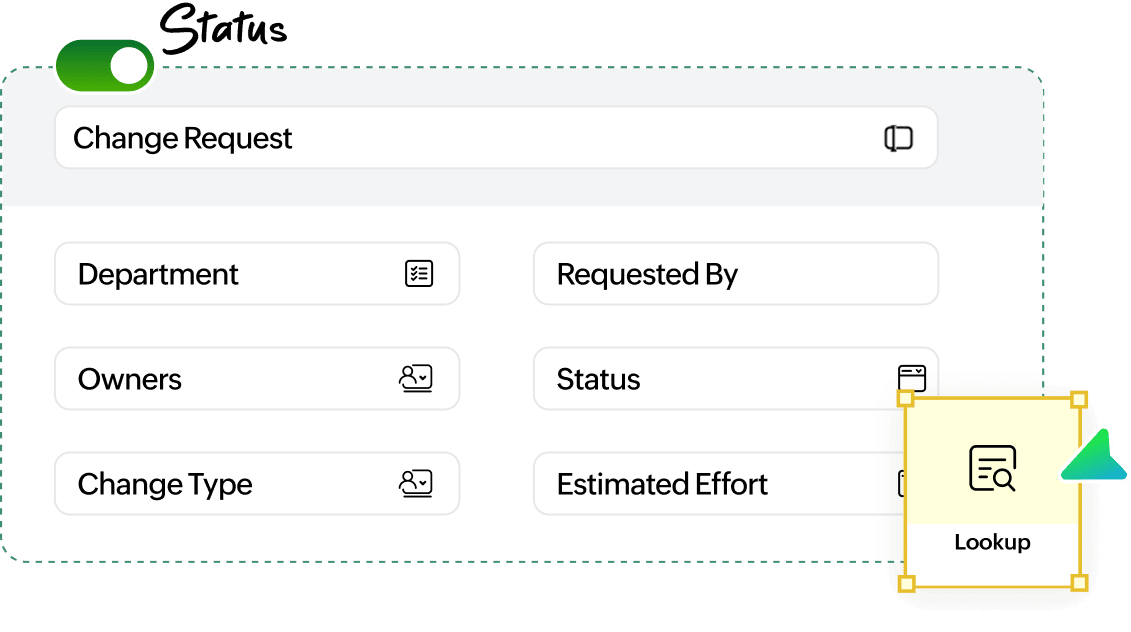Image resolution: width=1131 pixels, height=632 pixels.
Task: Select the Requested By field
Action: pyautogui.click(x=735, y=274)
